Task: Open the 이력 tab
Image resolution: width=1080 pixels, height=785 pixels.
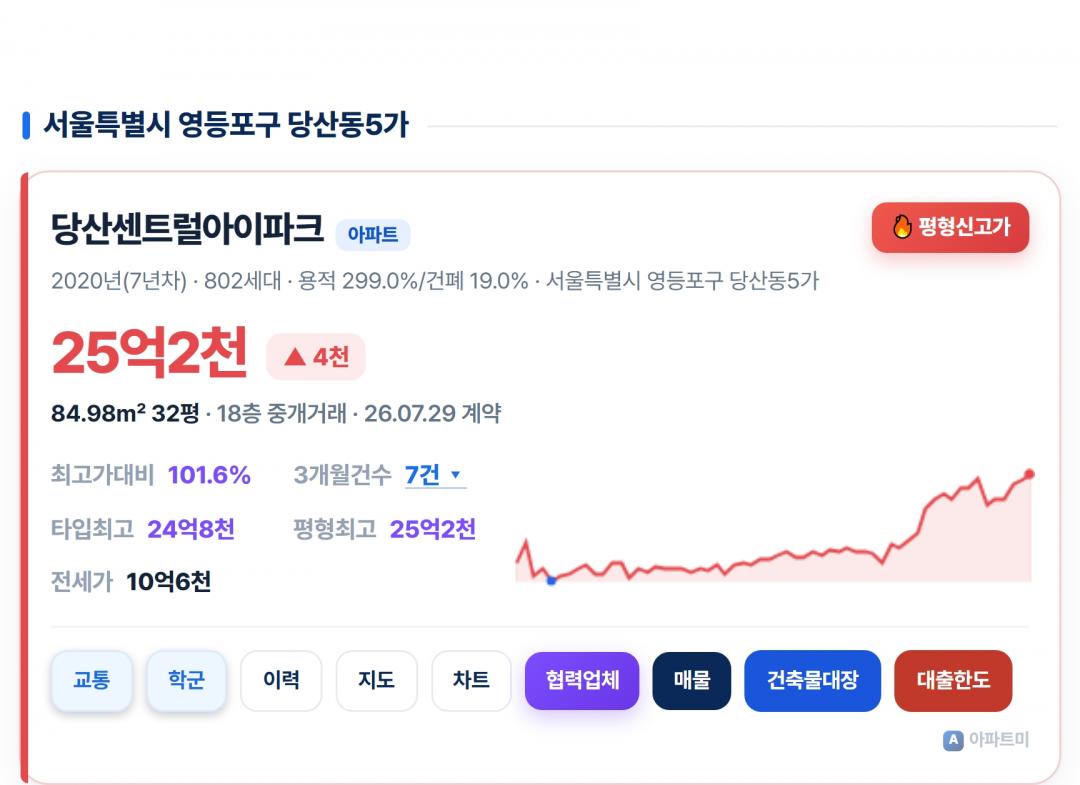Action: coord(281,680)
